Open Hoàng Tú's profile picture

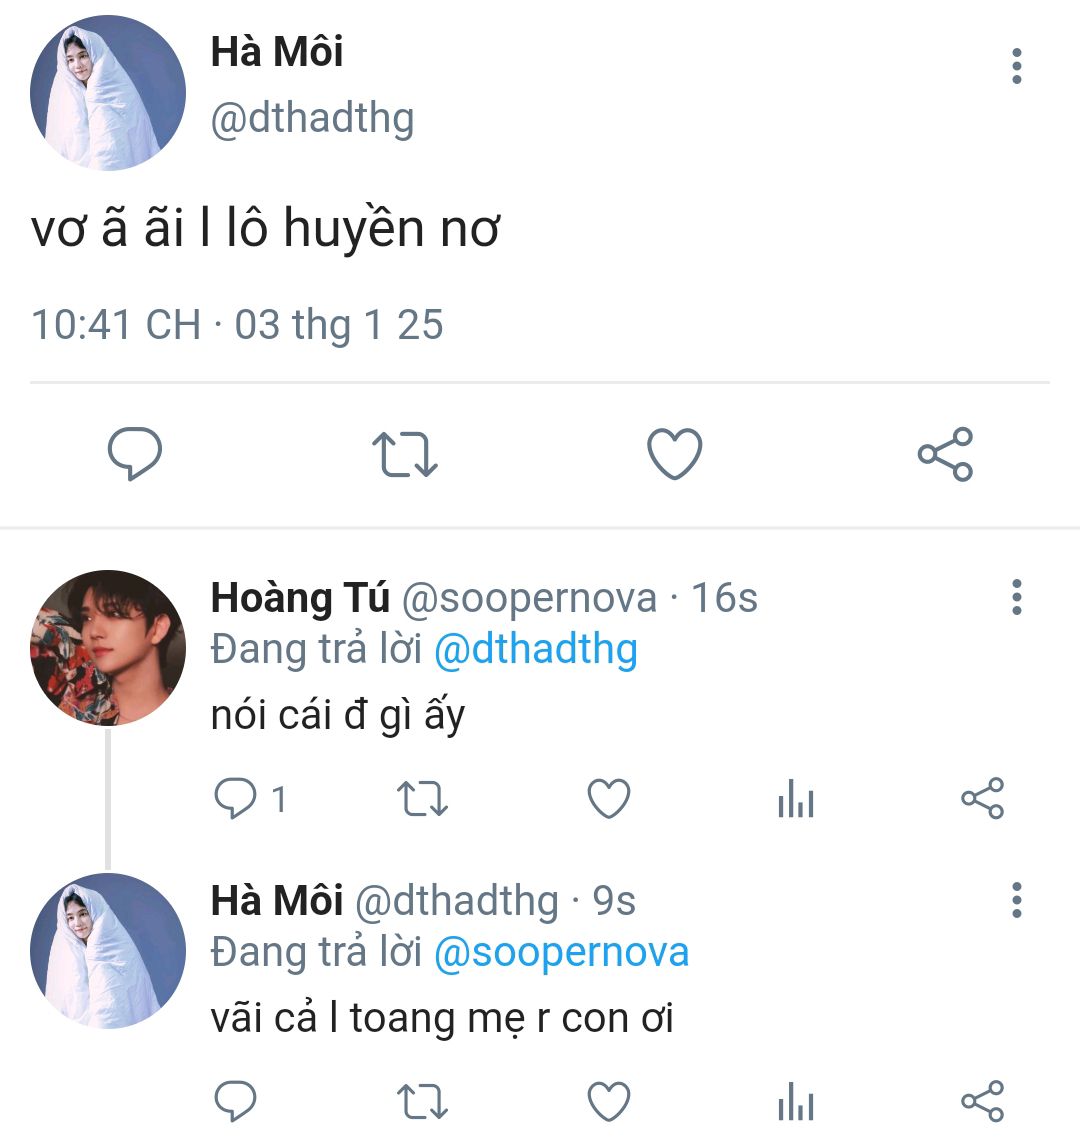pos(108,648)
